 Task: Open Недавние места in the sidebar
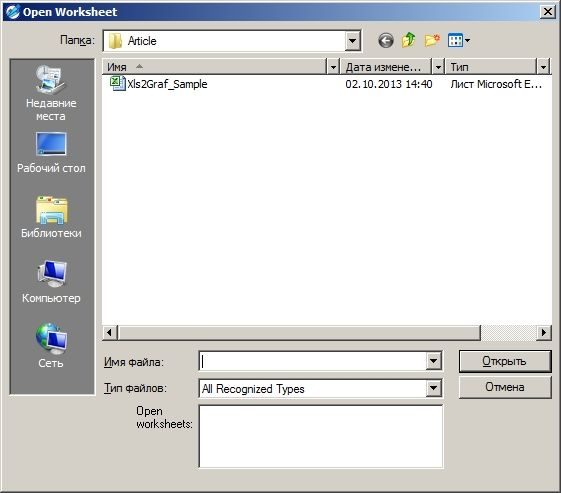tap(51, 93)
